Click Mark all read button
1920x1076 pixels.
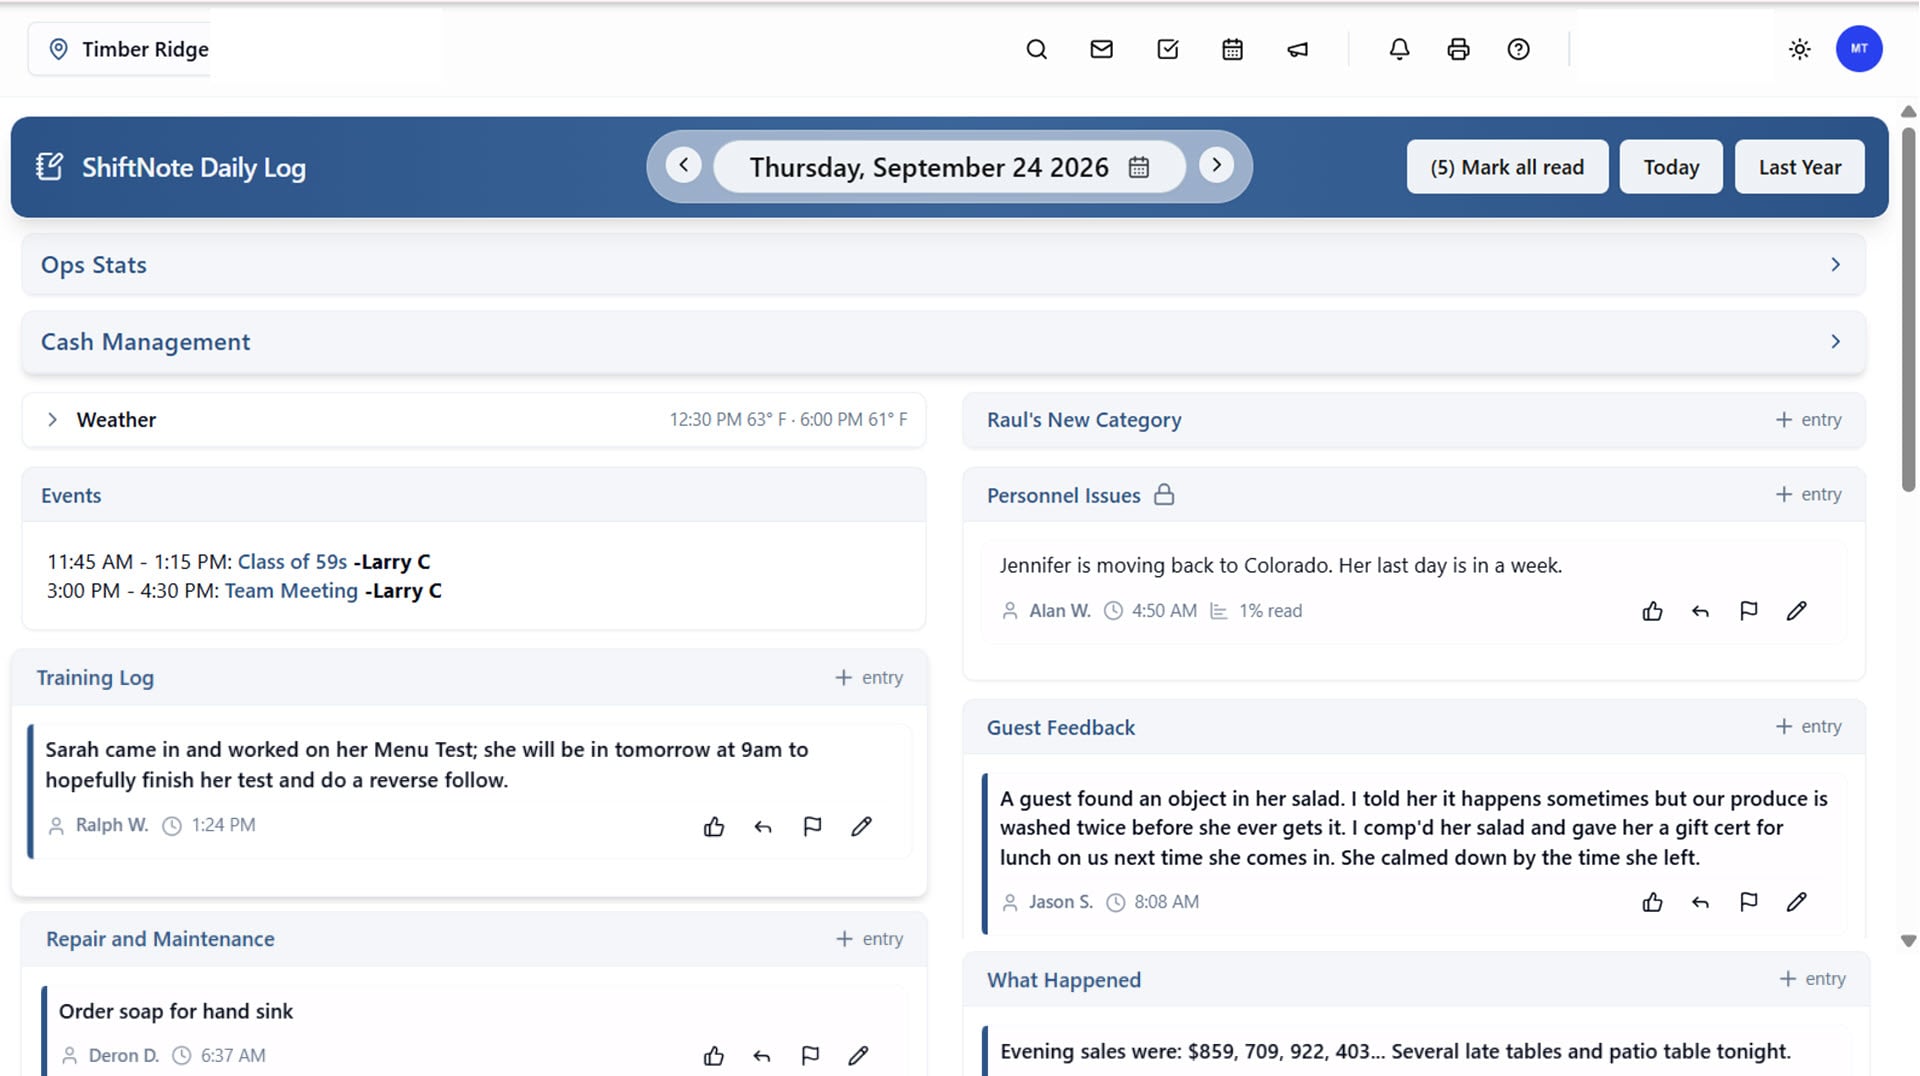1507,167
